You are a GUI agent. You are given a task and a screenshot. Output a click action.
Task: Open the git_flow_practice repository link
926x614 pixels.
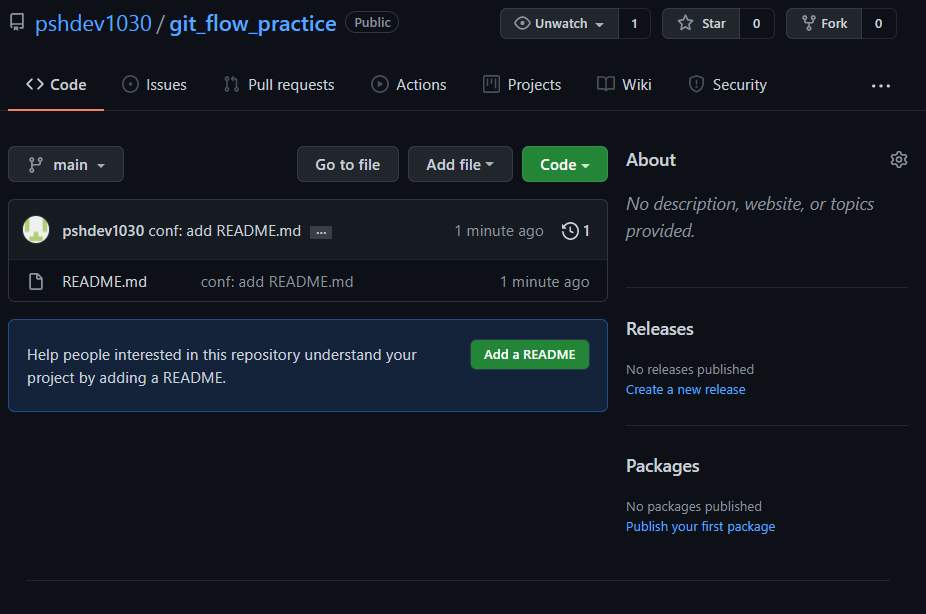pyautogui.click(x=253, y=24)
